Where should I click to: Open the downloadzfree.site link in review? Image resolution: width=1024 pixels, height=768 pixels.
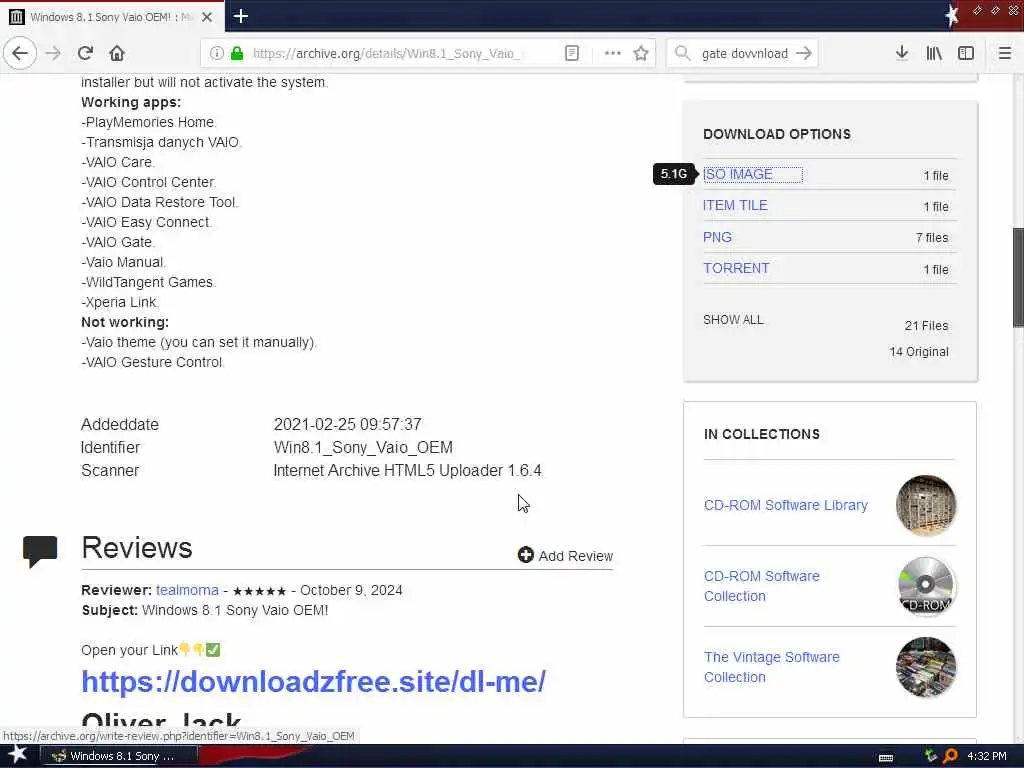coord(313,682)
